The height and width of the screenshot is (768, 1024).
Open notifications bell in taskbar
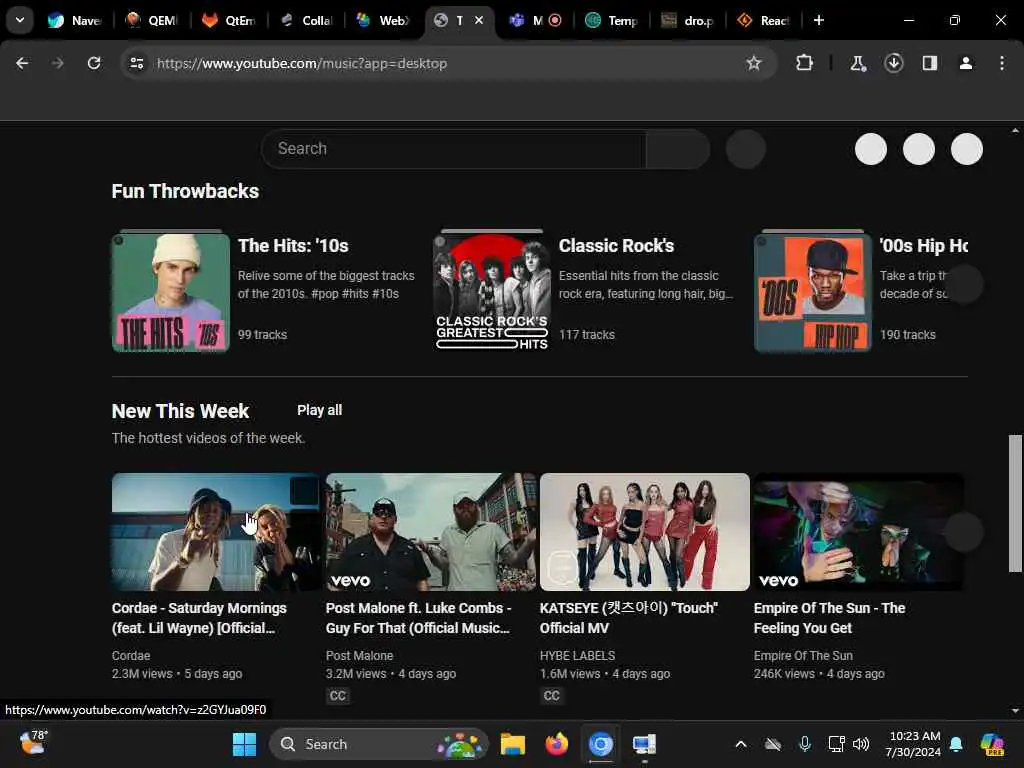(x=956, y=744)
